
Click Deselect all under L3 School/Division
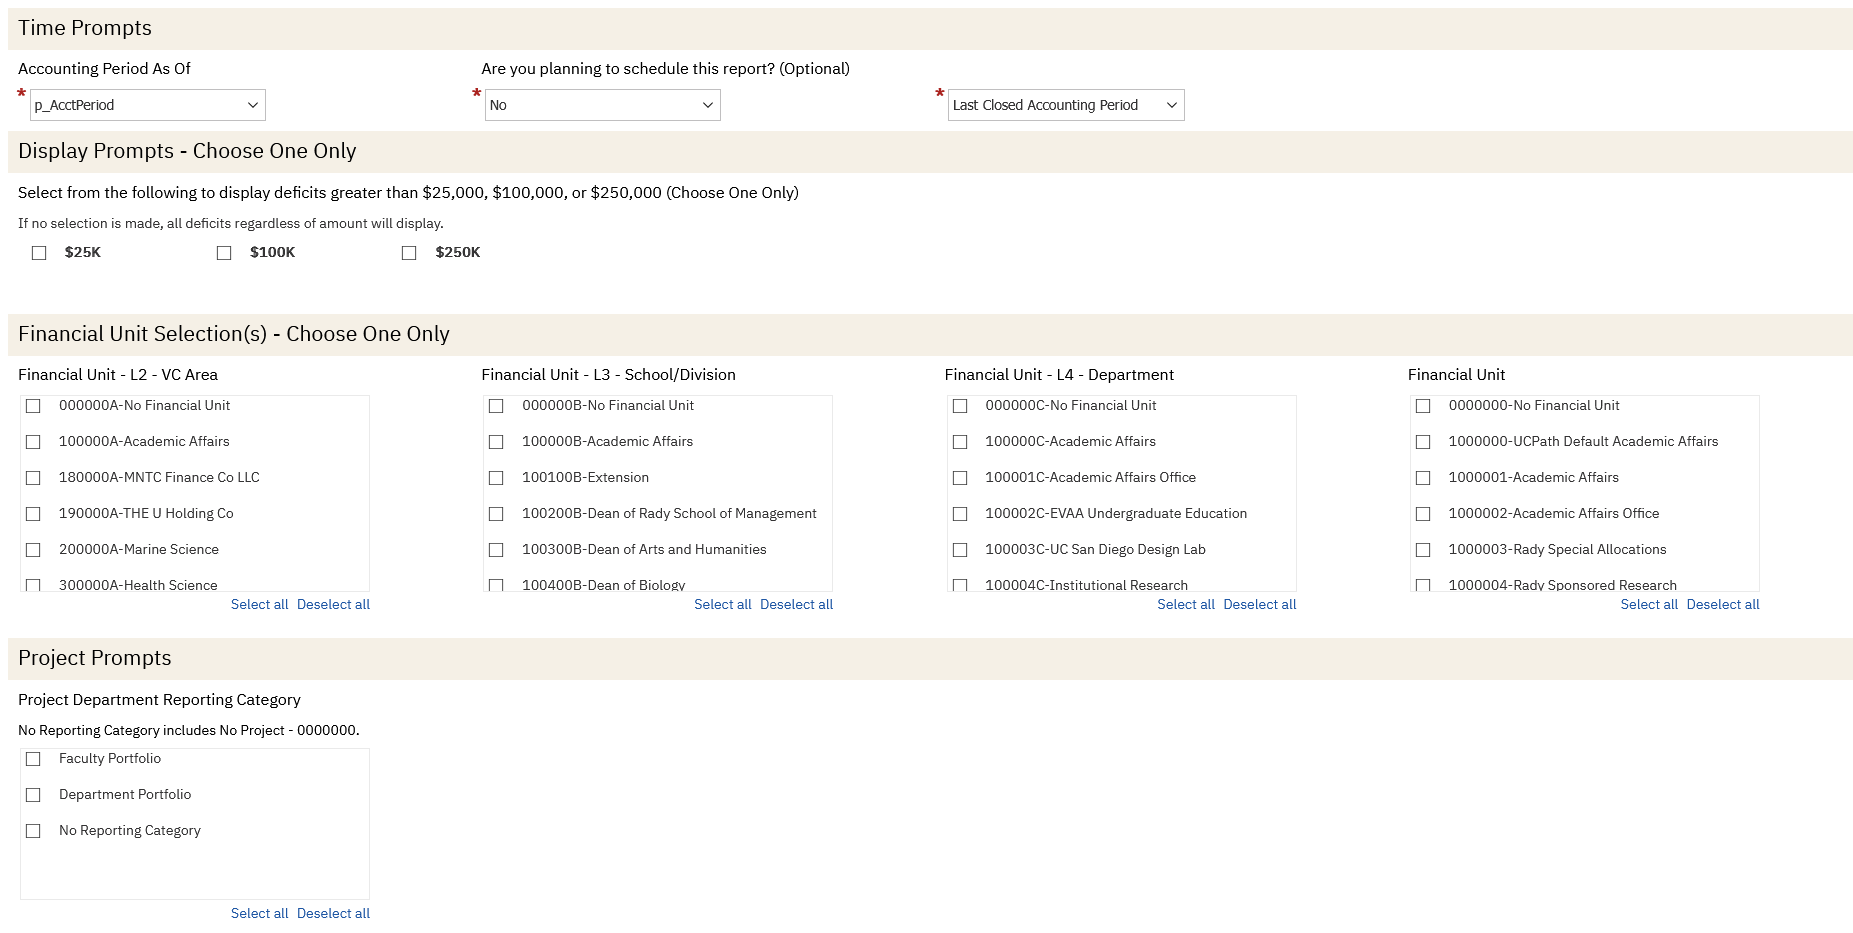796,604
